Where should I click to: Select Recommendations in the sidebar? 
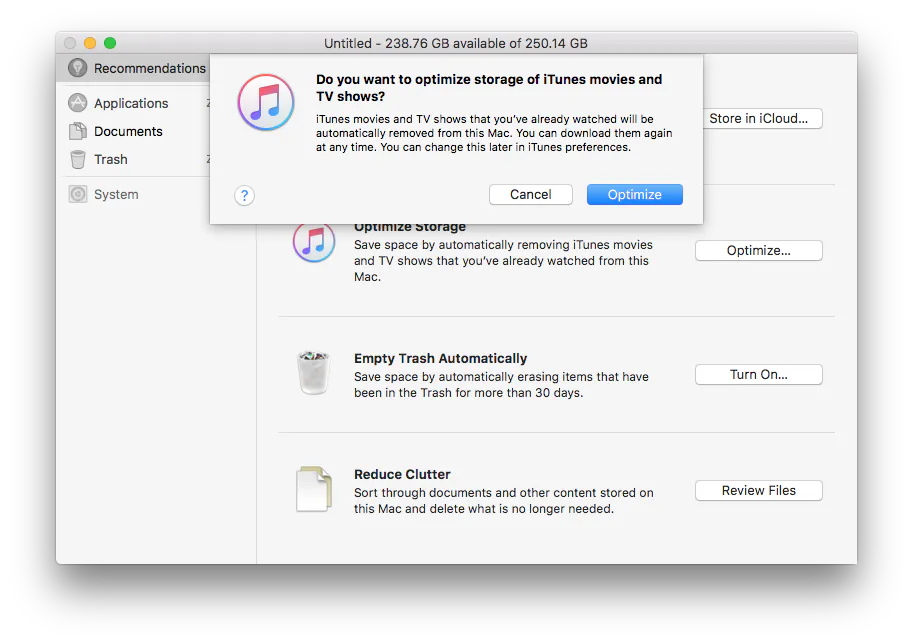(x=133, y=68)
